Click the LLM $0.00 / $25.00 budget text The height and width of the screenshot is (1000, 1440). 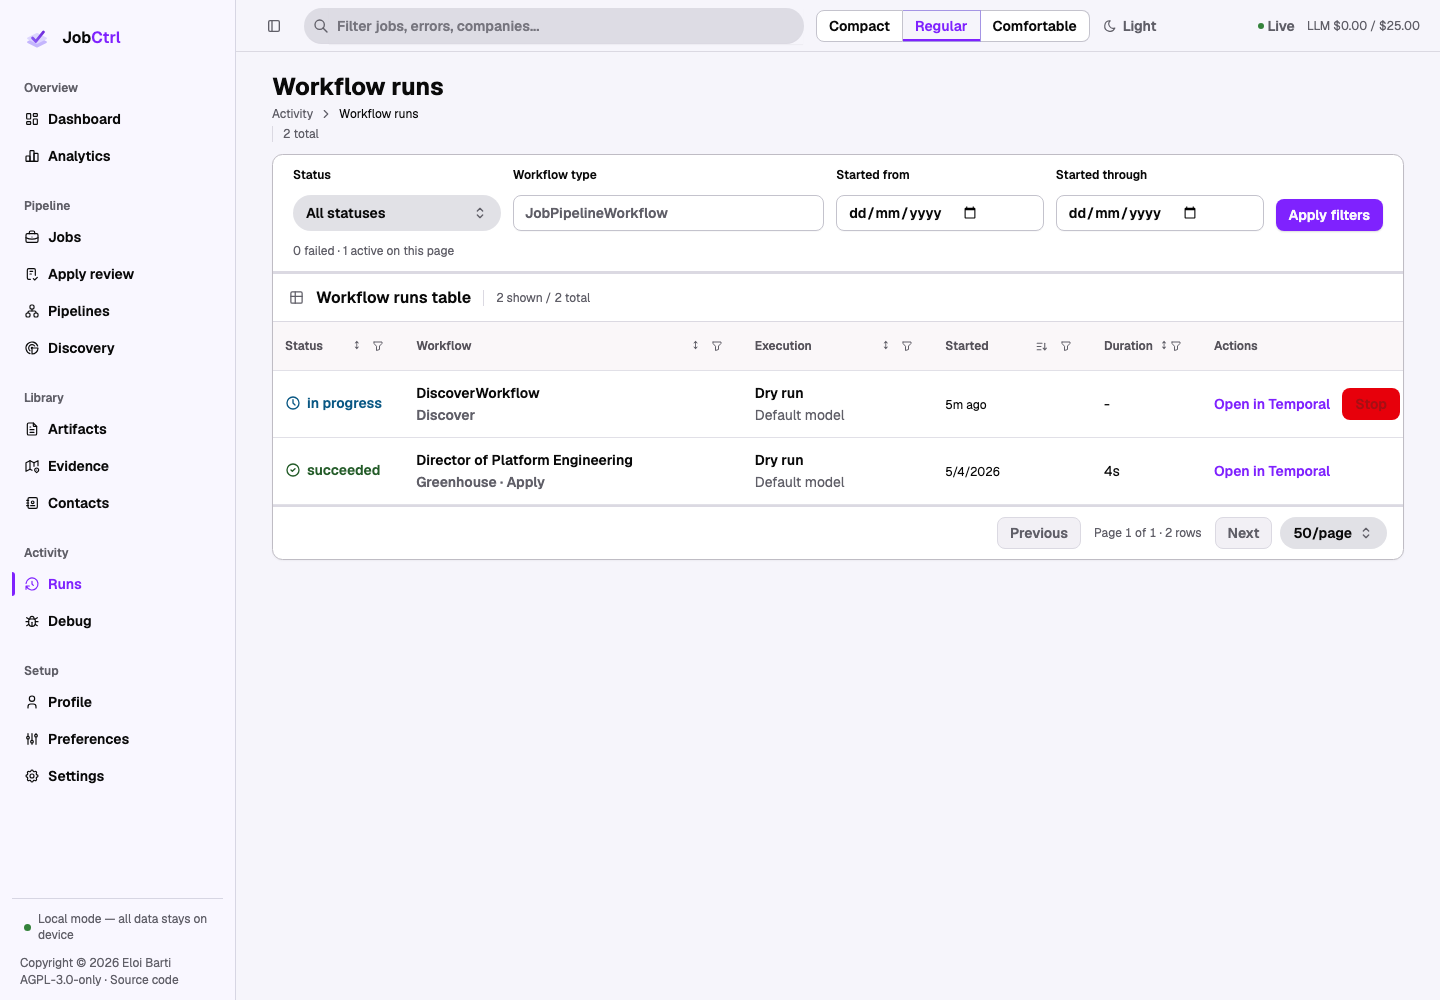[1363, 26]
